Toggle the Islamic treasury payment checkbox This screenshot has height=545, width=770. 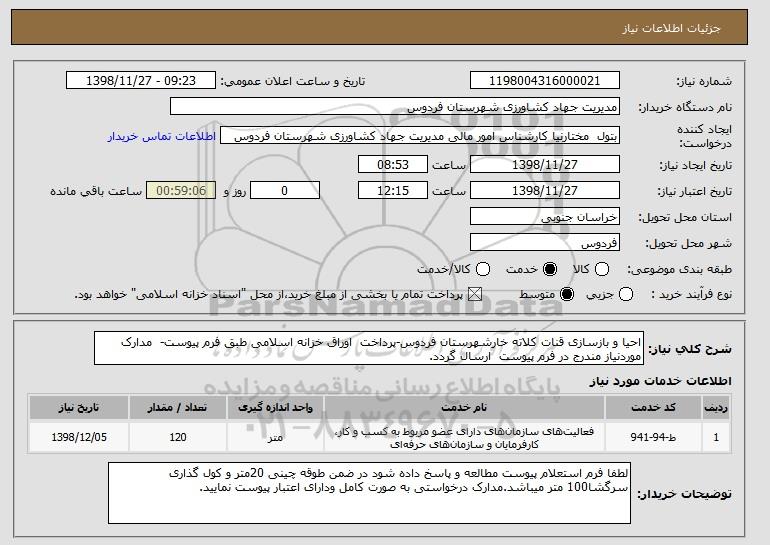(x=474, y=294)
